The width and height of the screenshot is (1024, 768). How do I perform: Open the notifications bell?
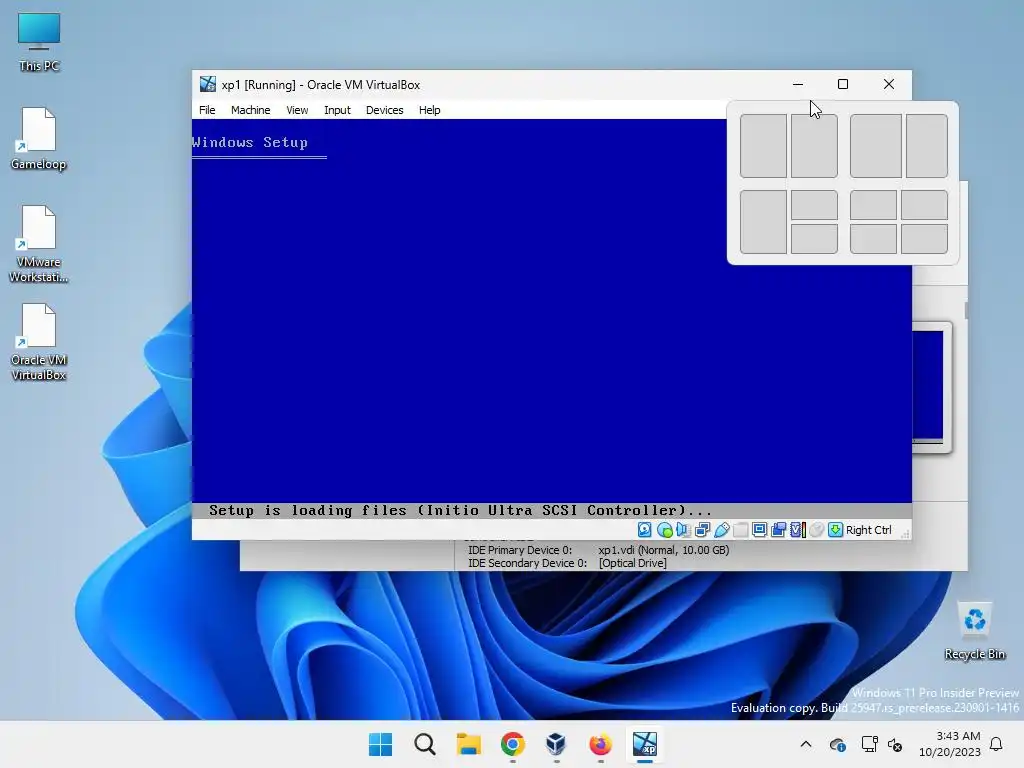[x=996, y=744]
